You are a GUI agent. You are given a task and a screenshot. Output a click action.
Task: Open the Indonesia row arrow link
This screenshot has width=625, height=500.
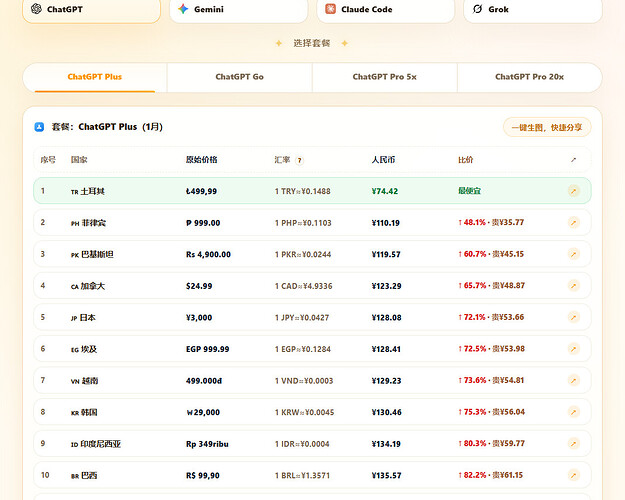point(573,443)
